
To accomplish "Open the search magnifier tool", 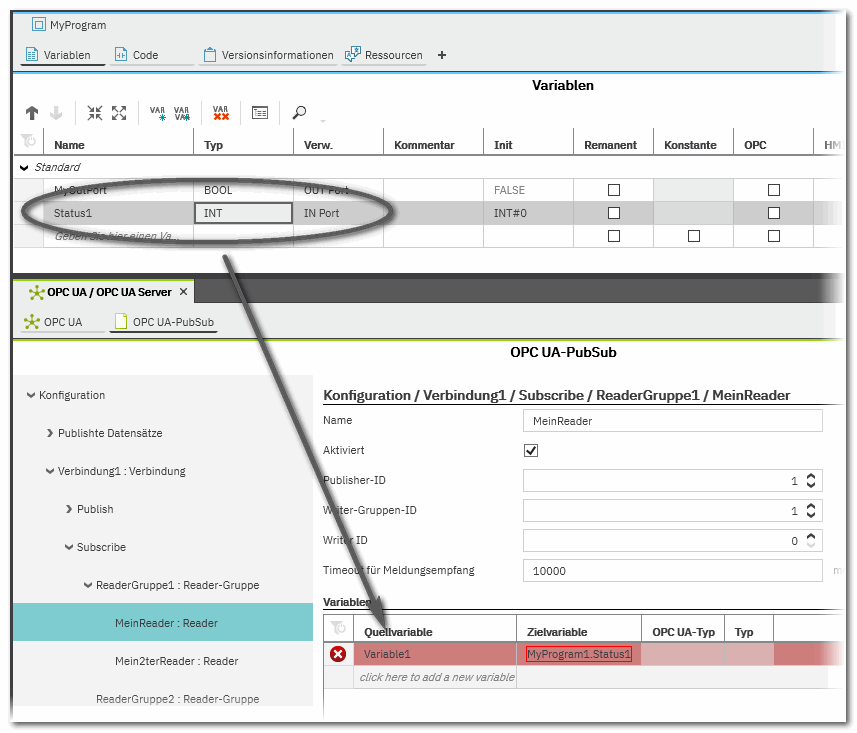I will coord(299,113).
